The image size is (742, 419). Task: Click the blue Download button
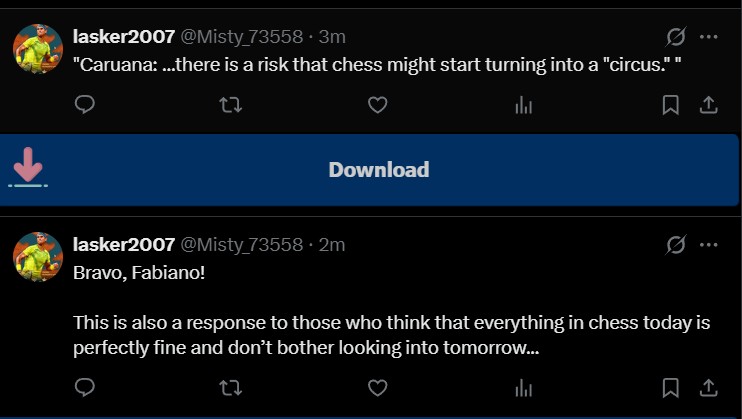[x=378, y=170]
